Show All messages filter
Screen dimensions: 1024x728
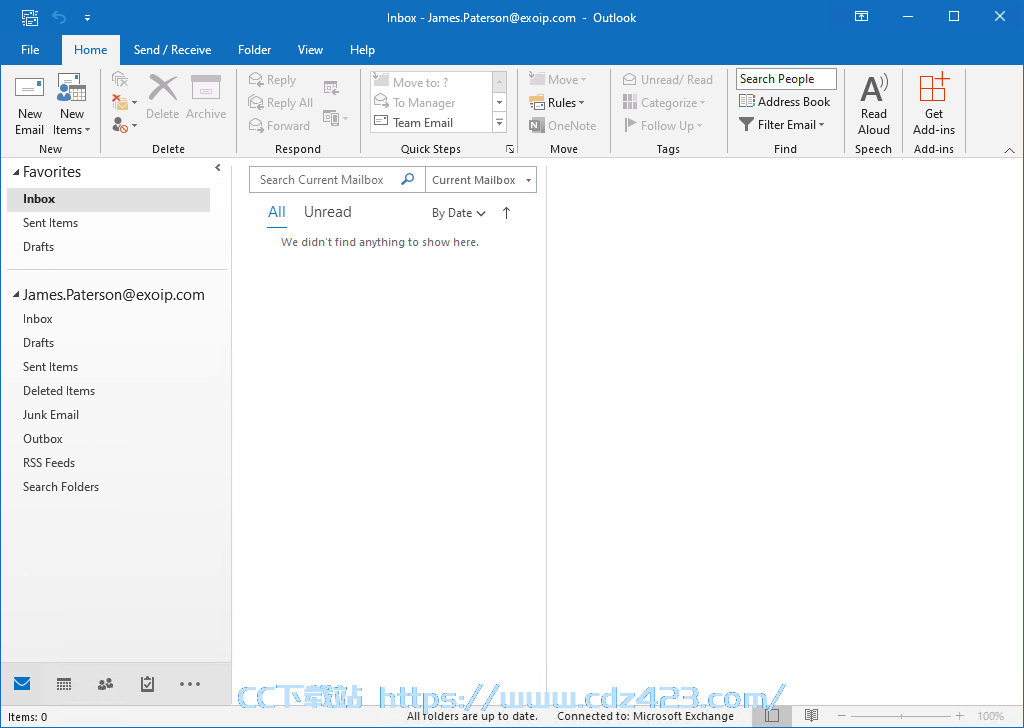277,212
